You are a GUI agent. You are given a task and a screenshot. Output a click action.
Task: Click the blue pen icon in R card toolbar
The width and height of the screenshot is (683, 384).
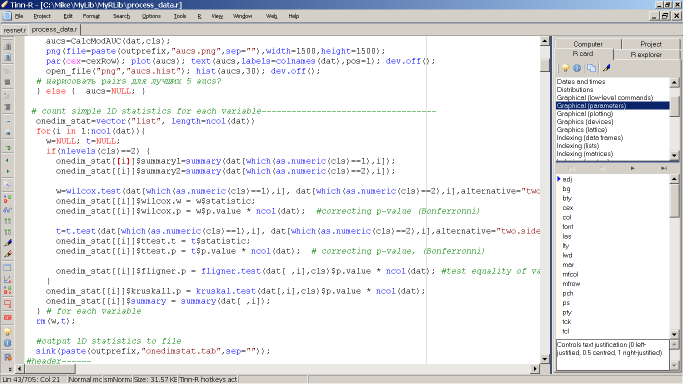(606, 68)
